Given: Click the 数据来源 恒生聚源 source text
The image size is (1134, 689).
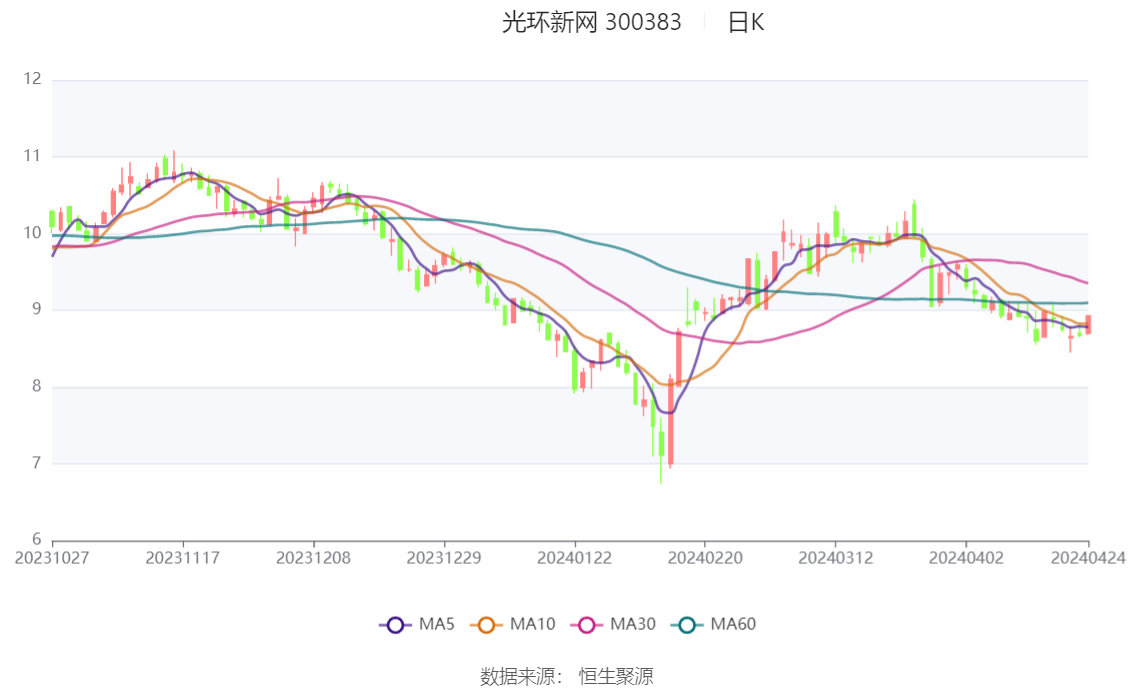Looking at the screenshot, I should [x=567, y=677].
